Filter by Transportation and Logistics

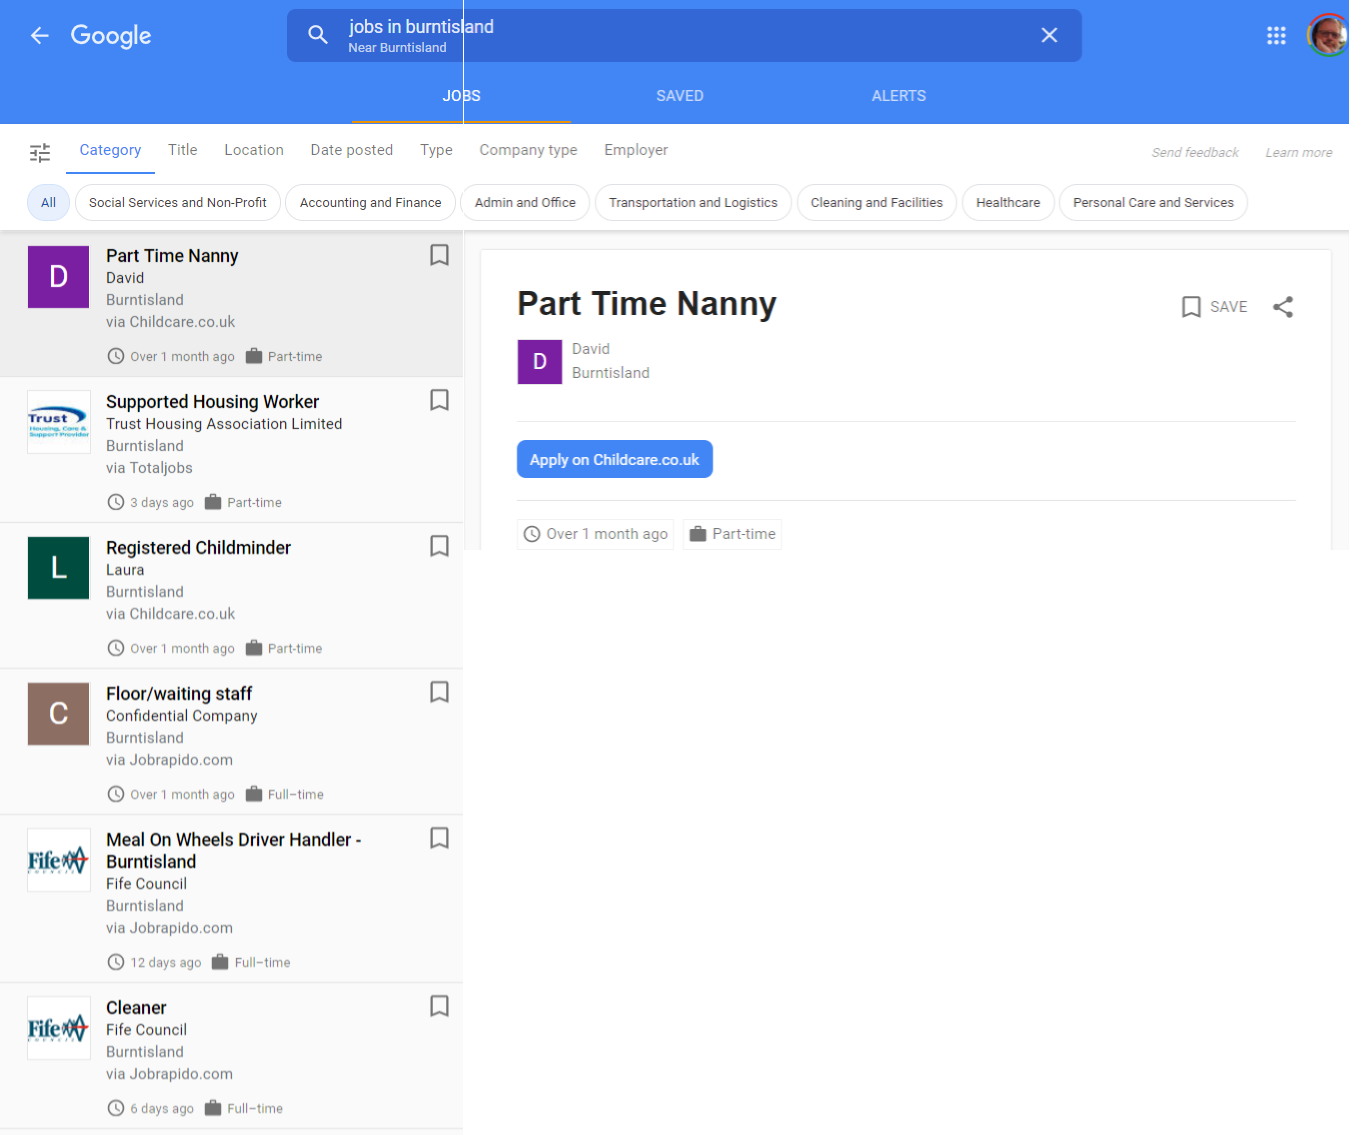[693, 202]
